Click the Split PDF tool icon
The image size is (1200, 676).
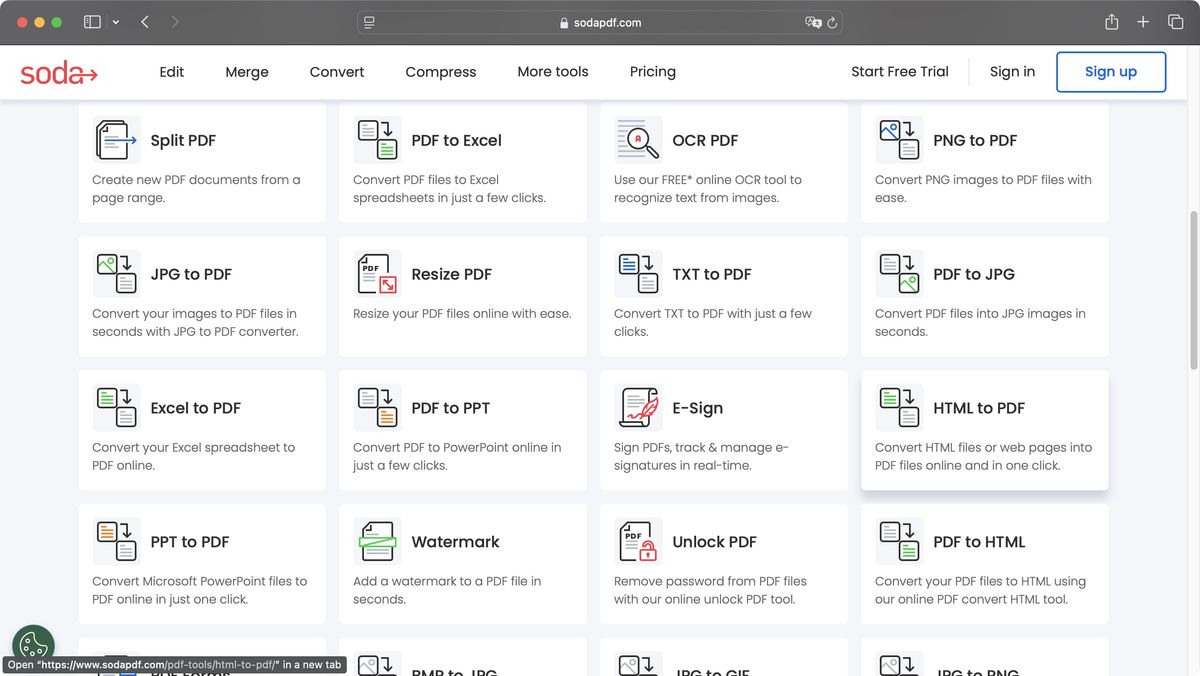[115, 139]
